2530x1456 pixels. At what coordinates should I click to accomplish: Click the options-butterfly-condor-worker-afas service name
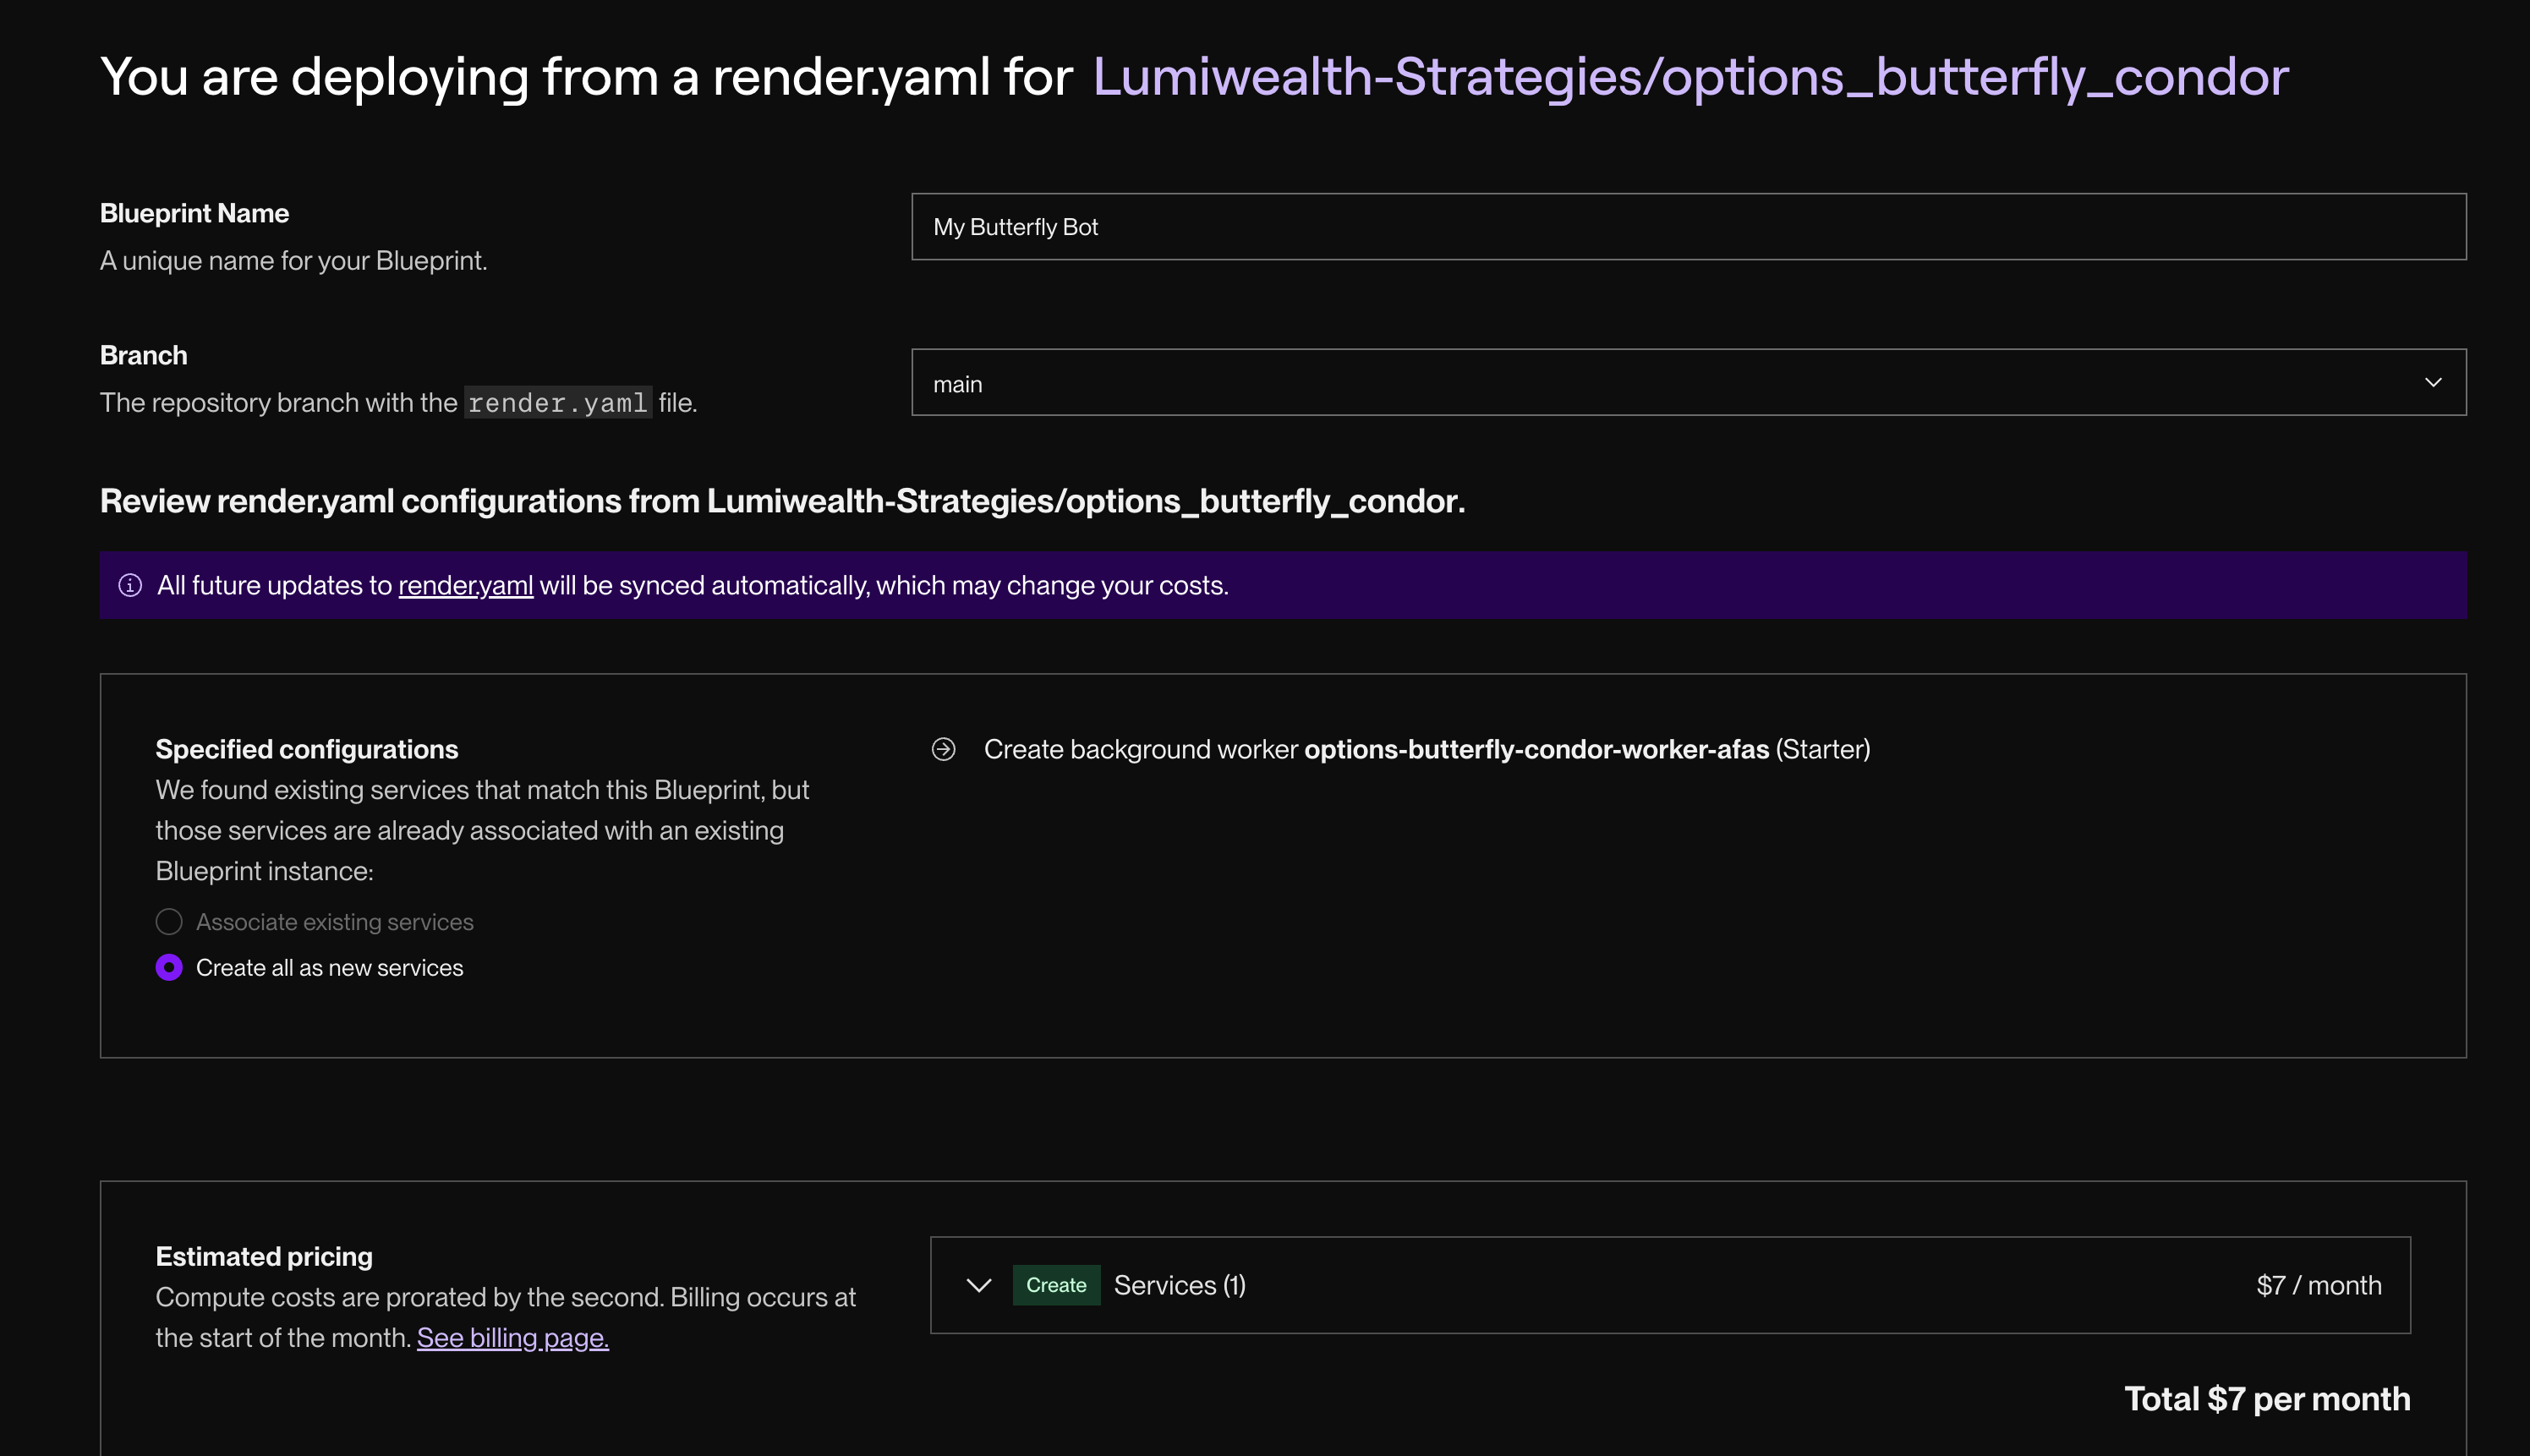(1536, 749)
